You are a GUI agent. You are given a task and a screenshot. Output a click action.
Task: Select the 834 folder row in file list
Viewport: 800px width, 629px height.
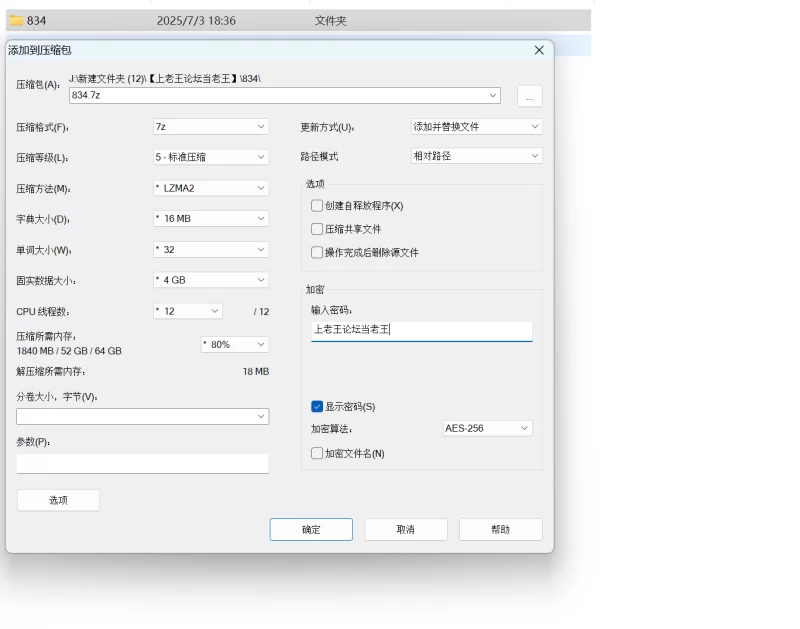(x=298, y=21)
